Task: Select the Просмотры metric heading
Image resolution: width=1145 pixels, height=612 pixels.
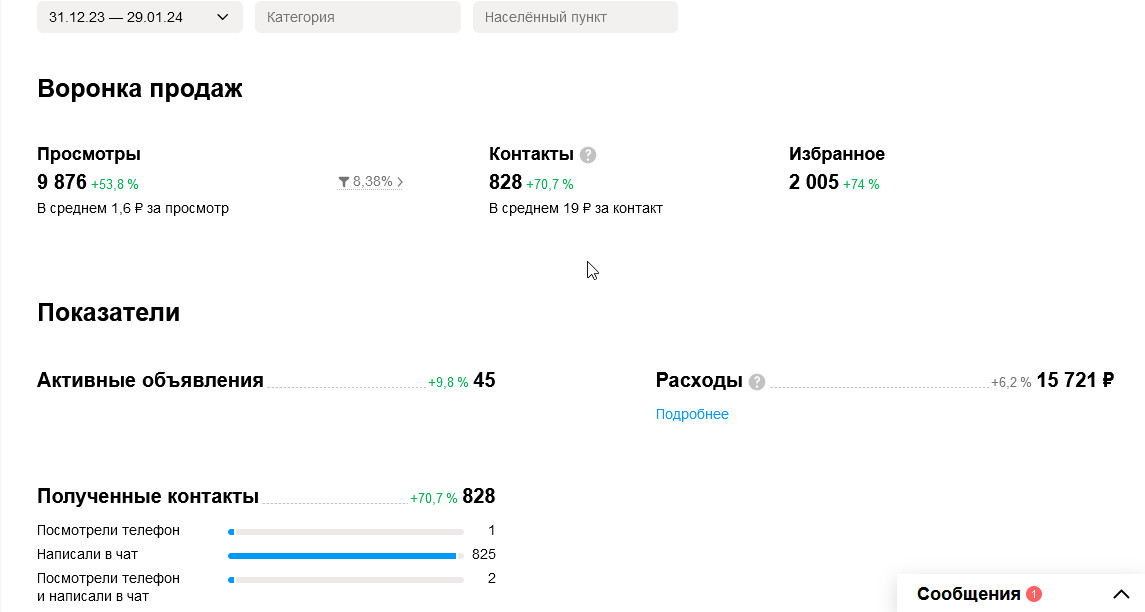Action: 89,154
